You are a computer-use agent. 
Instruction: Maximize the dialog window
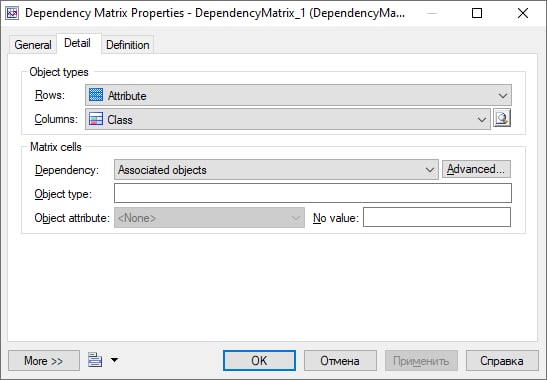click(477, 13)
